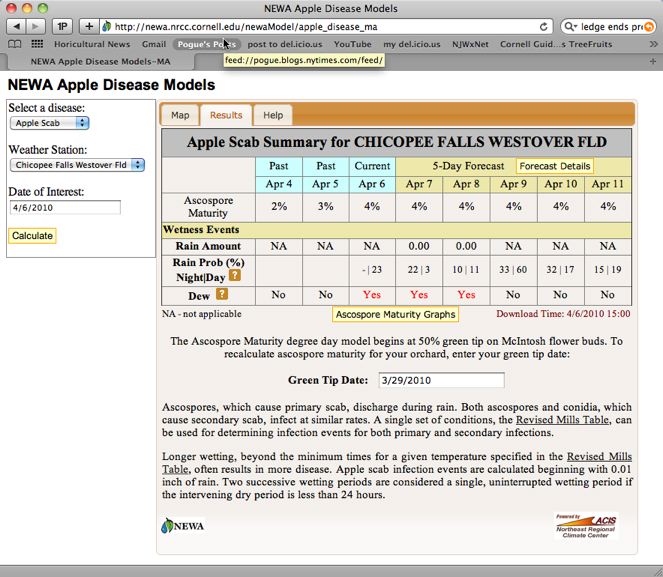Click the Apr 7 forecast column header
This screenshot has width=663, height=577.
point(419,184)
